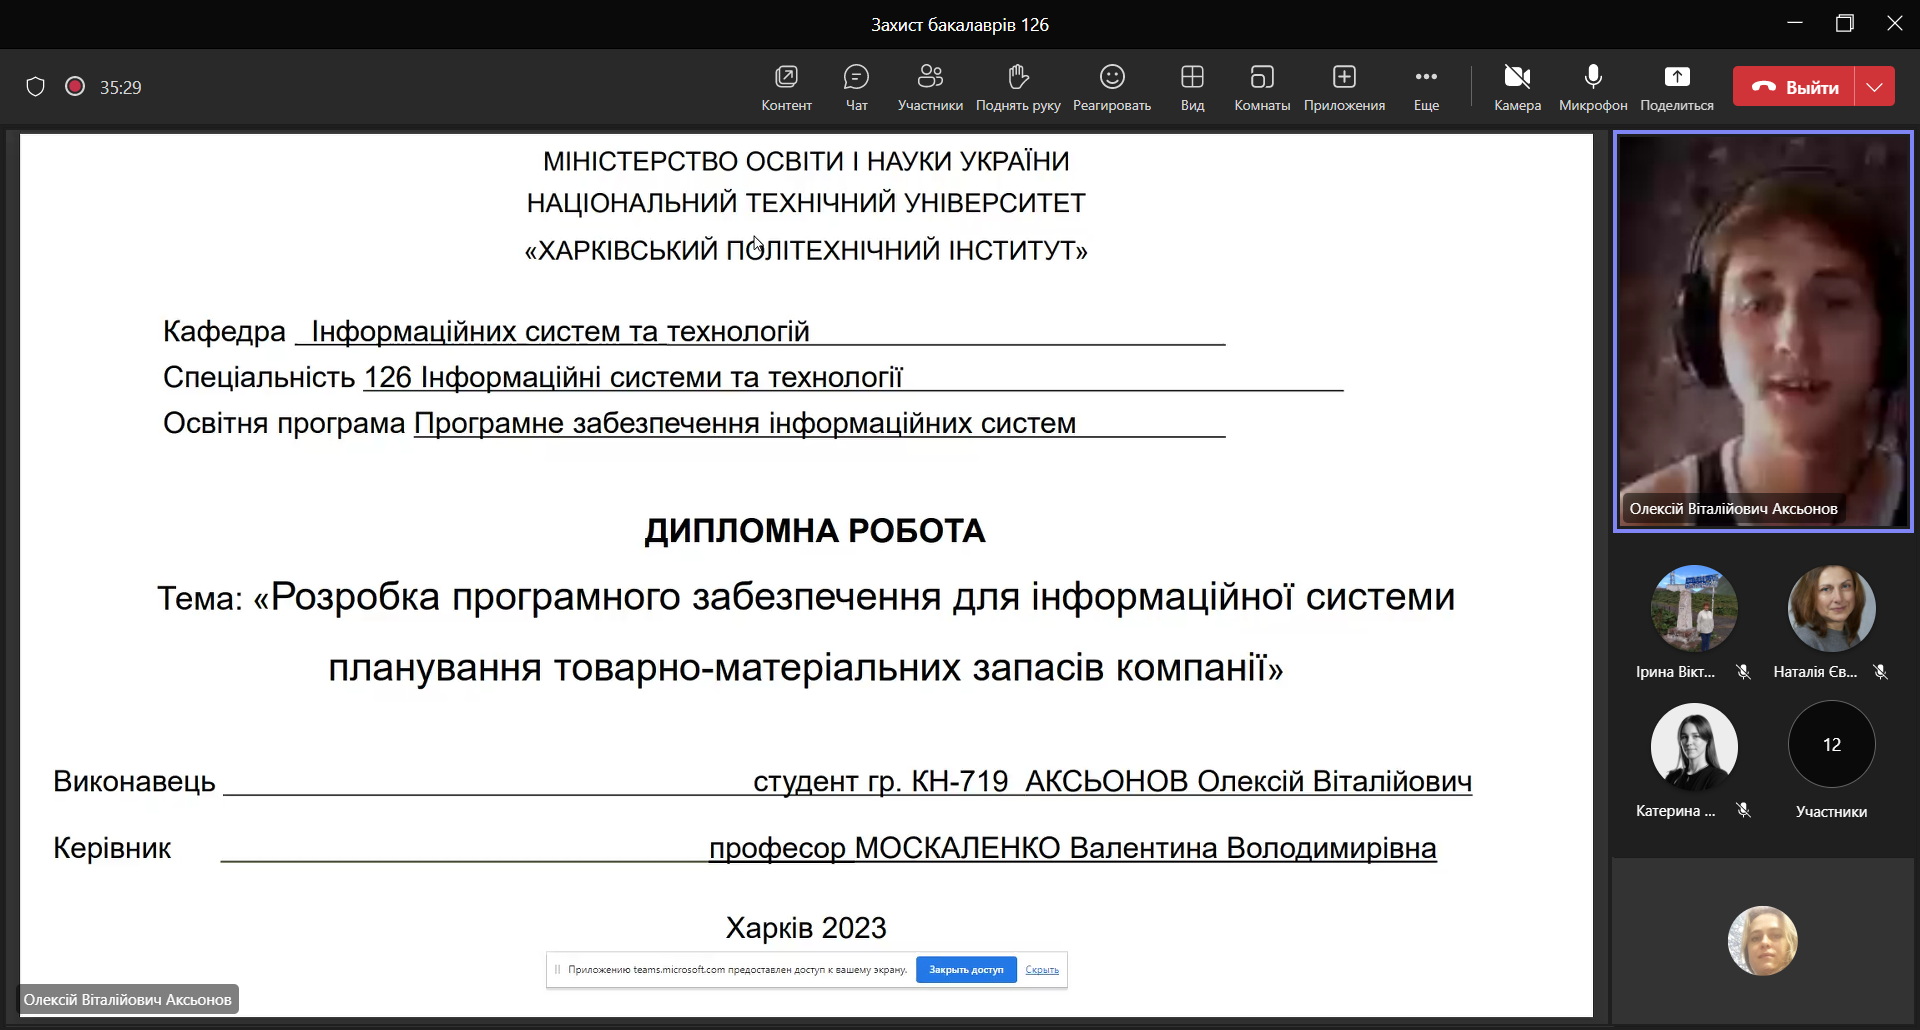Image resolution: width=1920 pixels, height=1030 pixels.
Task: Click the Hide link in sharing bar
Action: (1042, 969)
